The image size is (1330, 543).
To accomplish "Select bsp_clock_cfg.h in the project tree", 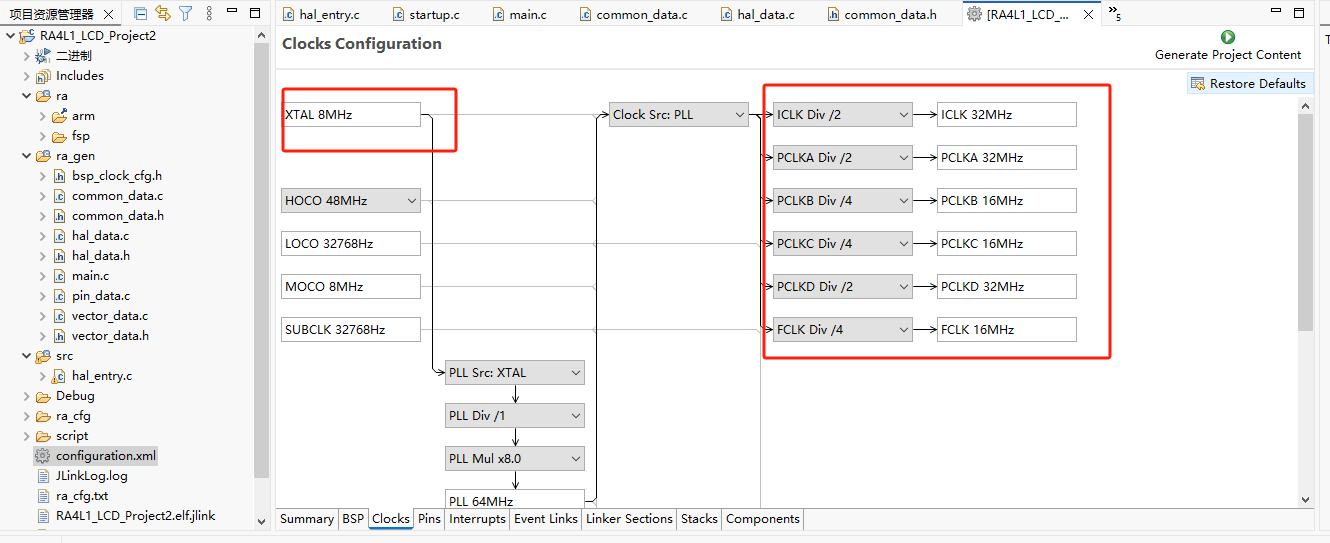I will (116, 176).
